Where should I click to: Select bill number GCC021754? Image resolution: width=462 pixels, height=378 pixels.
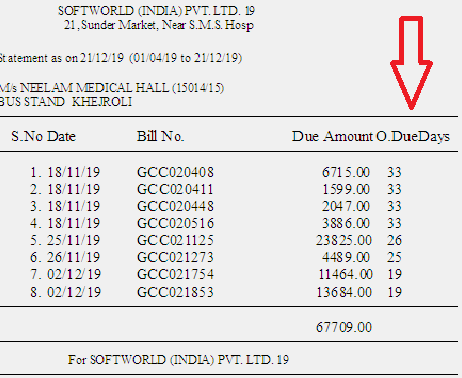(x=175, y=274)
